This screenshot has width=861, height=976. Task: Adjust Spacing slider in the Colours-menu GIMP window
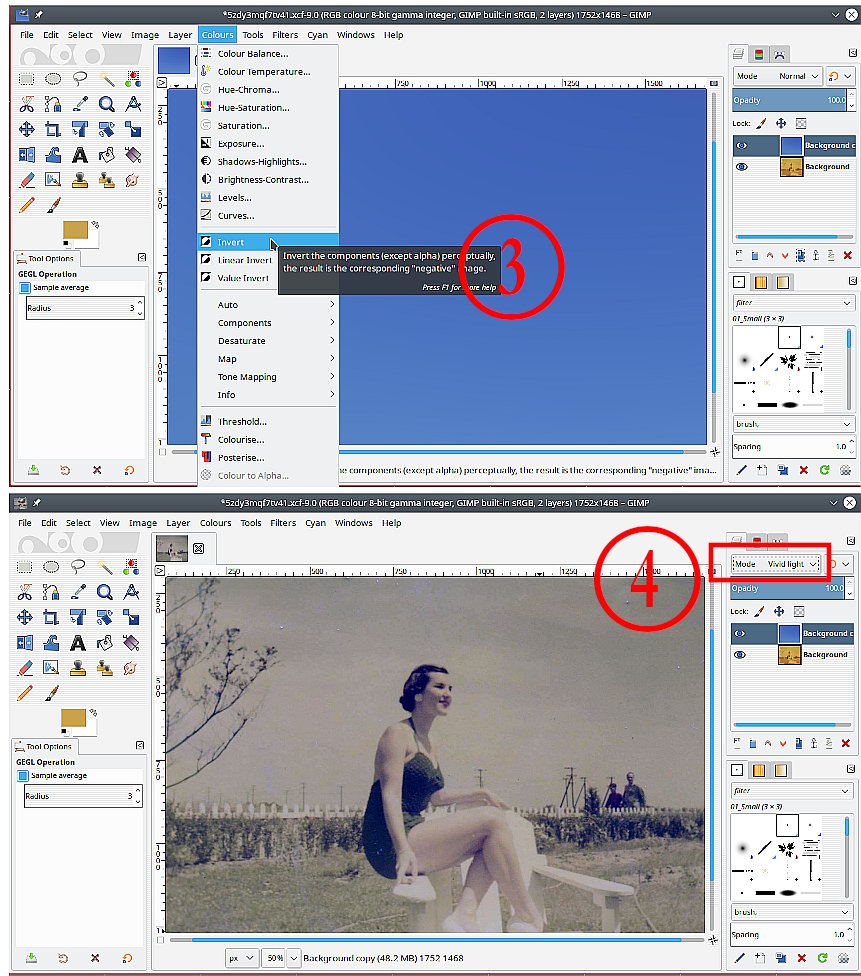(789, 446)
